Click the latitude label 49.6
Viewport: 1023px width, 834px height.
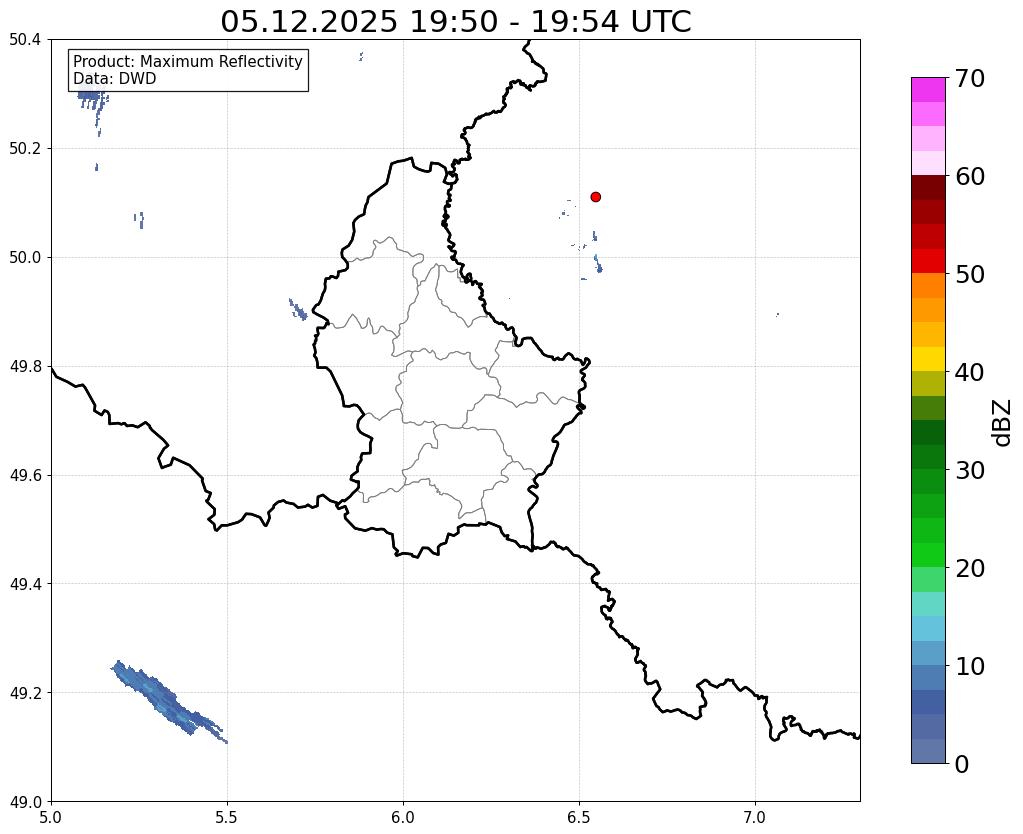point(25,476)
